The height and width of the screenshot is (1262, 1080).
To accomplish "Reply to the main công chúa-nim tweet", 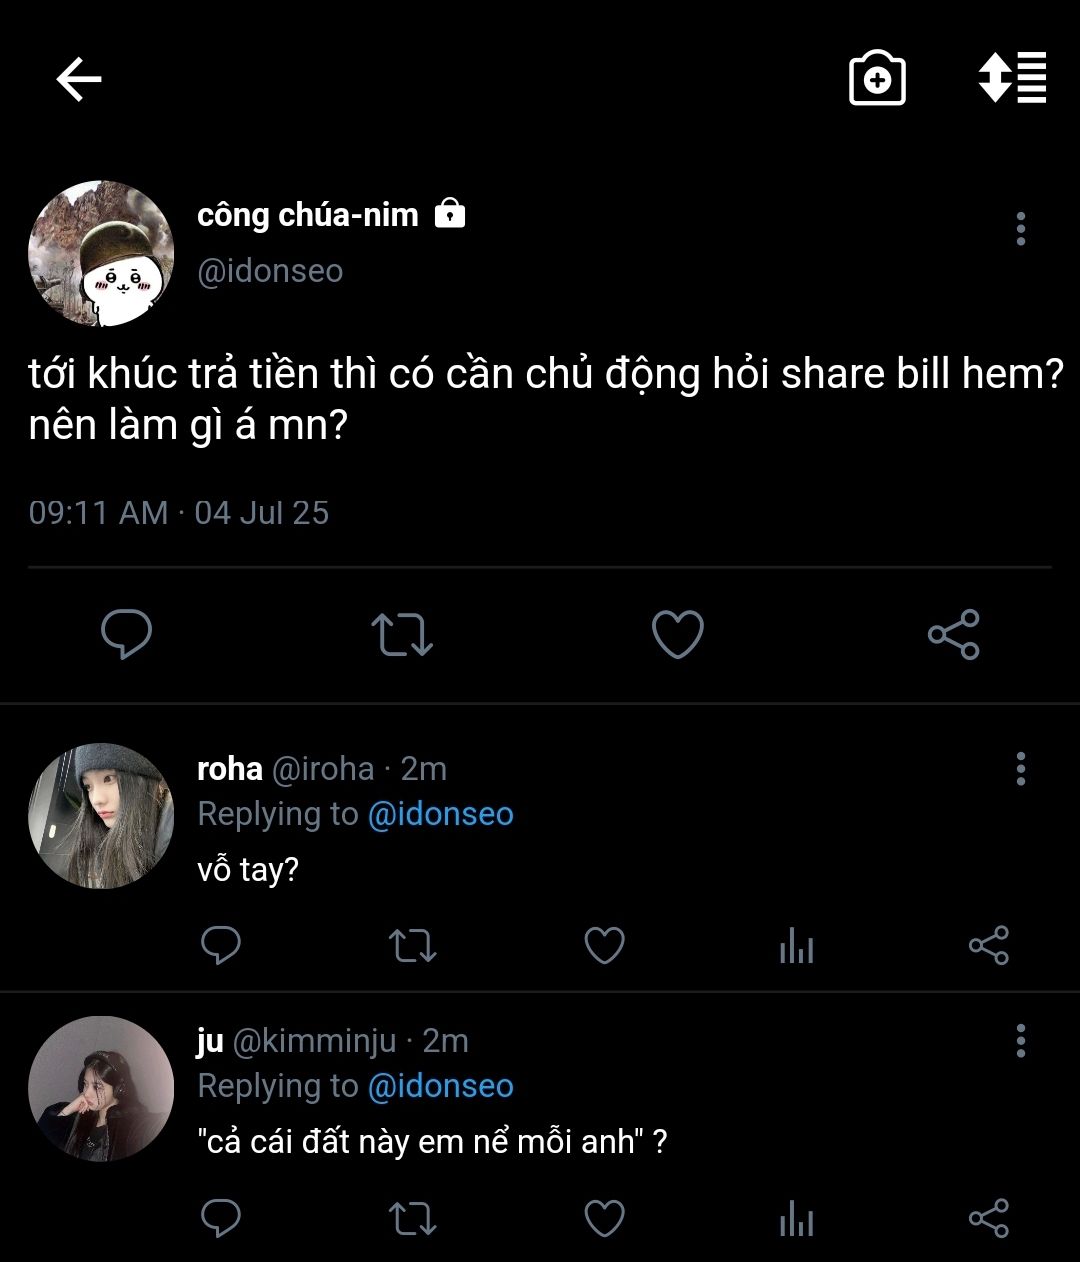I will point(127,634).
